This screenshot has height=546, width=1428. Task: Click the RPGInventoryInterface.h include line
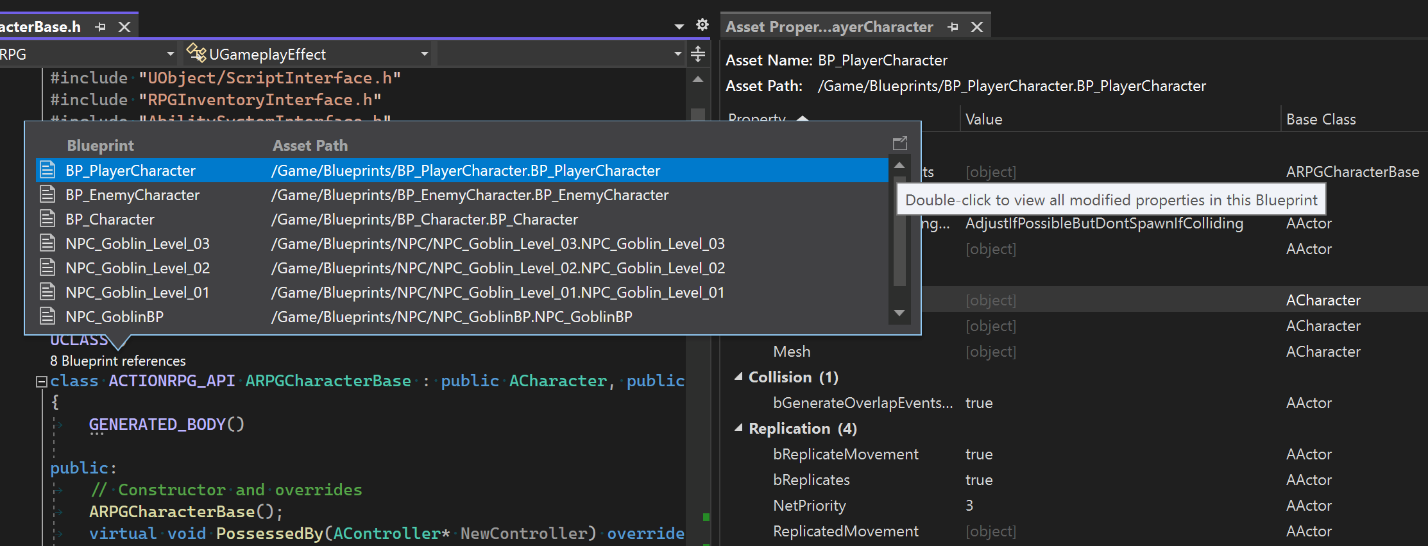(x=216, y=99)
